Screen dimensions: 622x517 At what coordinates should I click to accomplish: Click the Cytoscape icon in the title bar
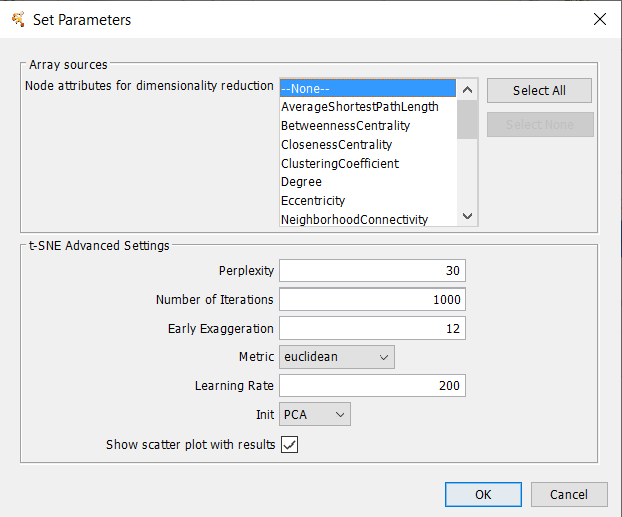tap(18, 19)
